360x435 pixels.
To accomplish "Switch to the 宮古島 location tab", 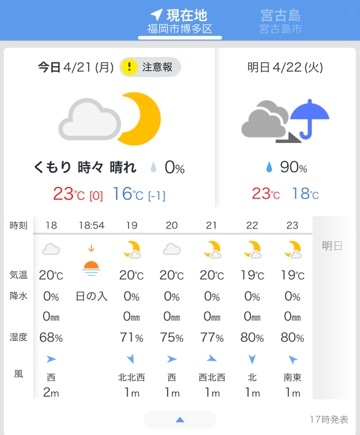I will 281,21.
